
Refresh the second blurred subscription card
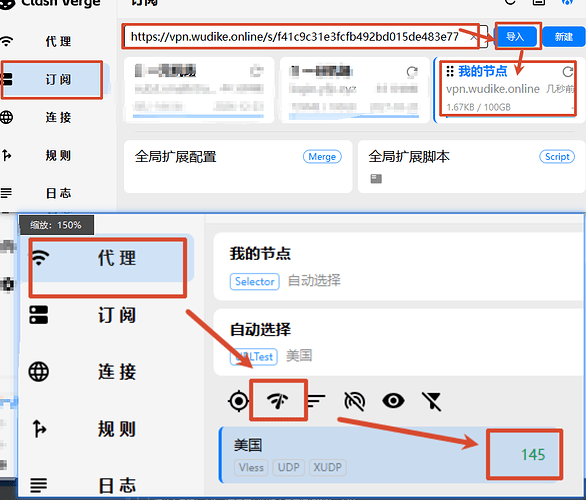[x=412, y=71]
